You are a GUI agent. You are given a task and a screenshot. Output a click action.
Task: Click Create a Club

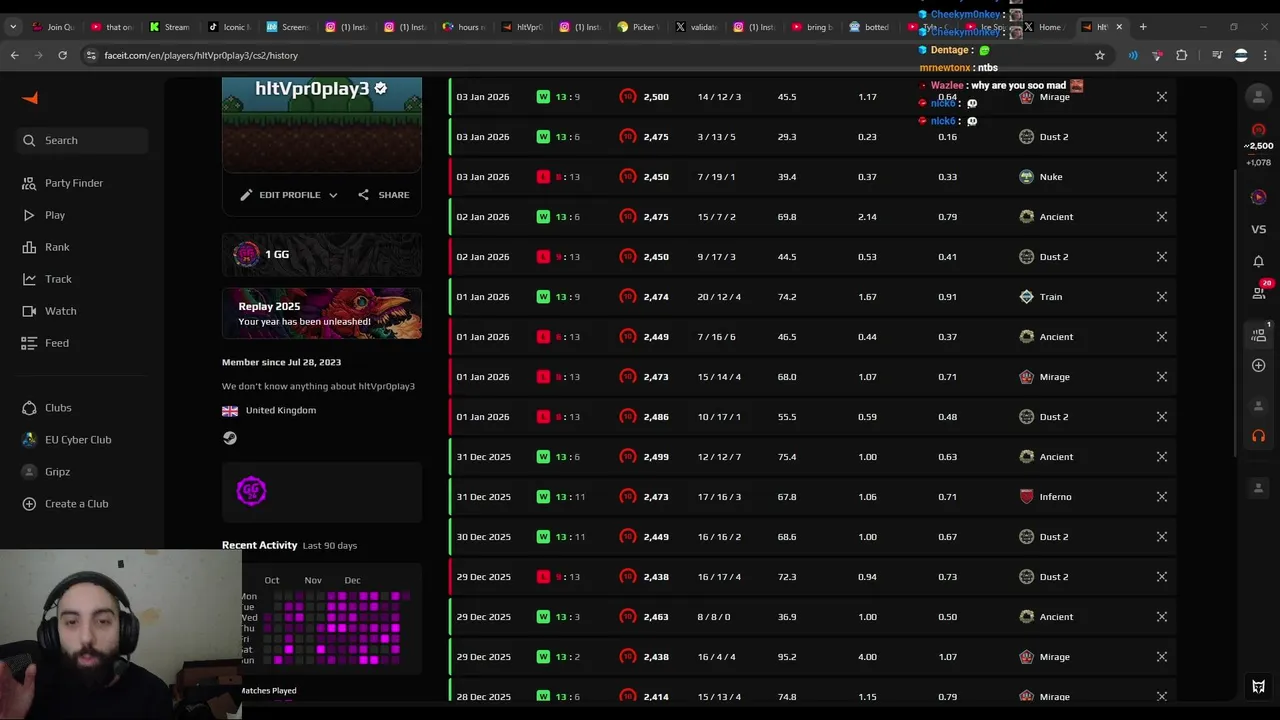65,504
